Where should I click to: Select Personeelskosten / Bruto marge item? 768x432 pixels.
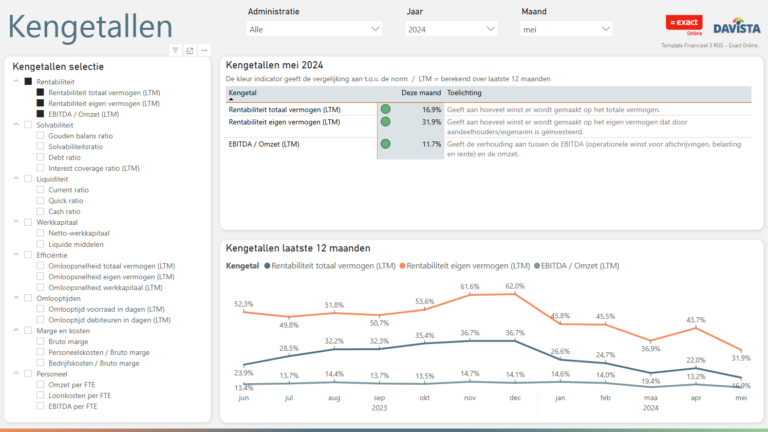[x=99, y=352]
